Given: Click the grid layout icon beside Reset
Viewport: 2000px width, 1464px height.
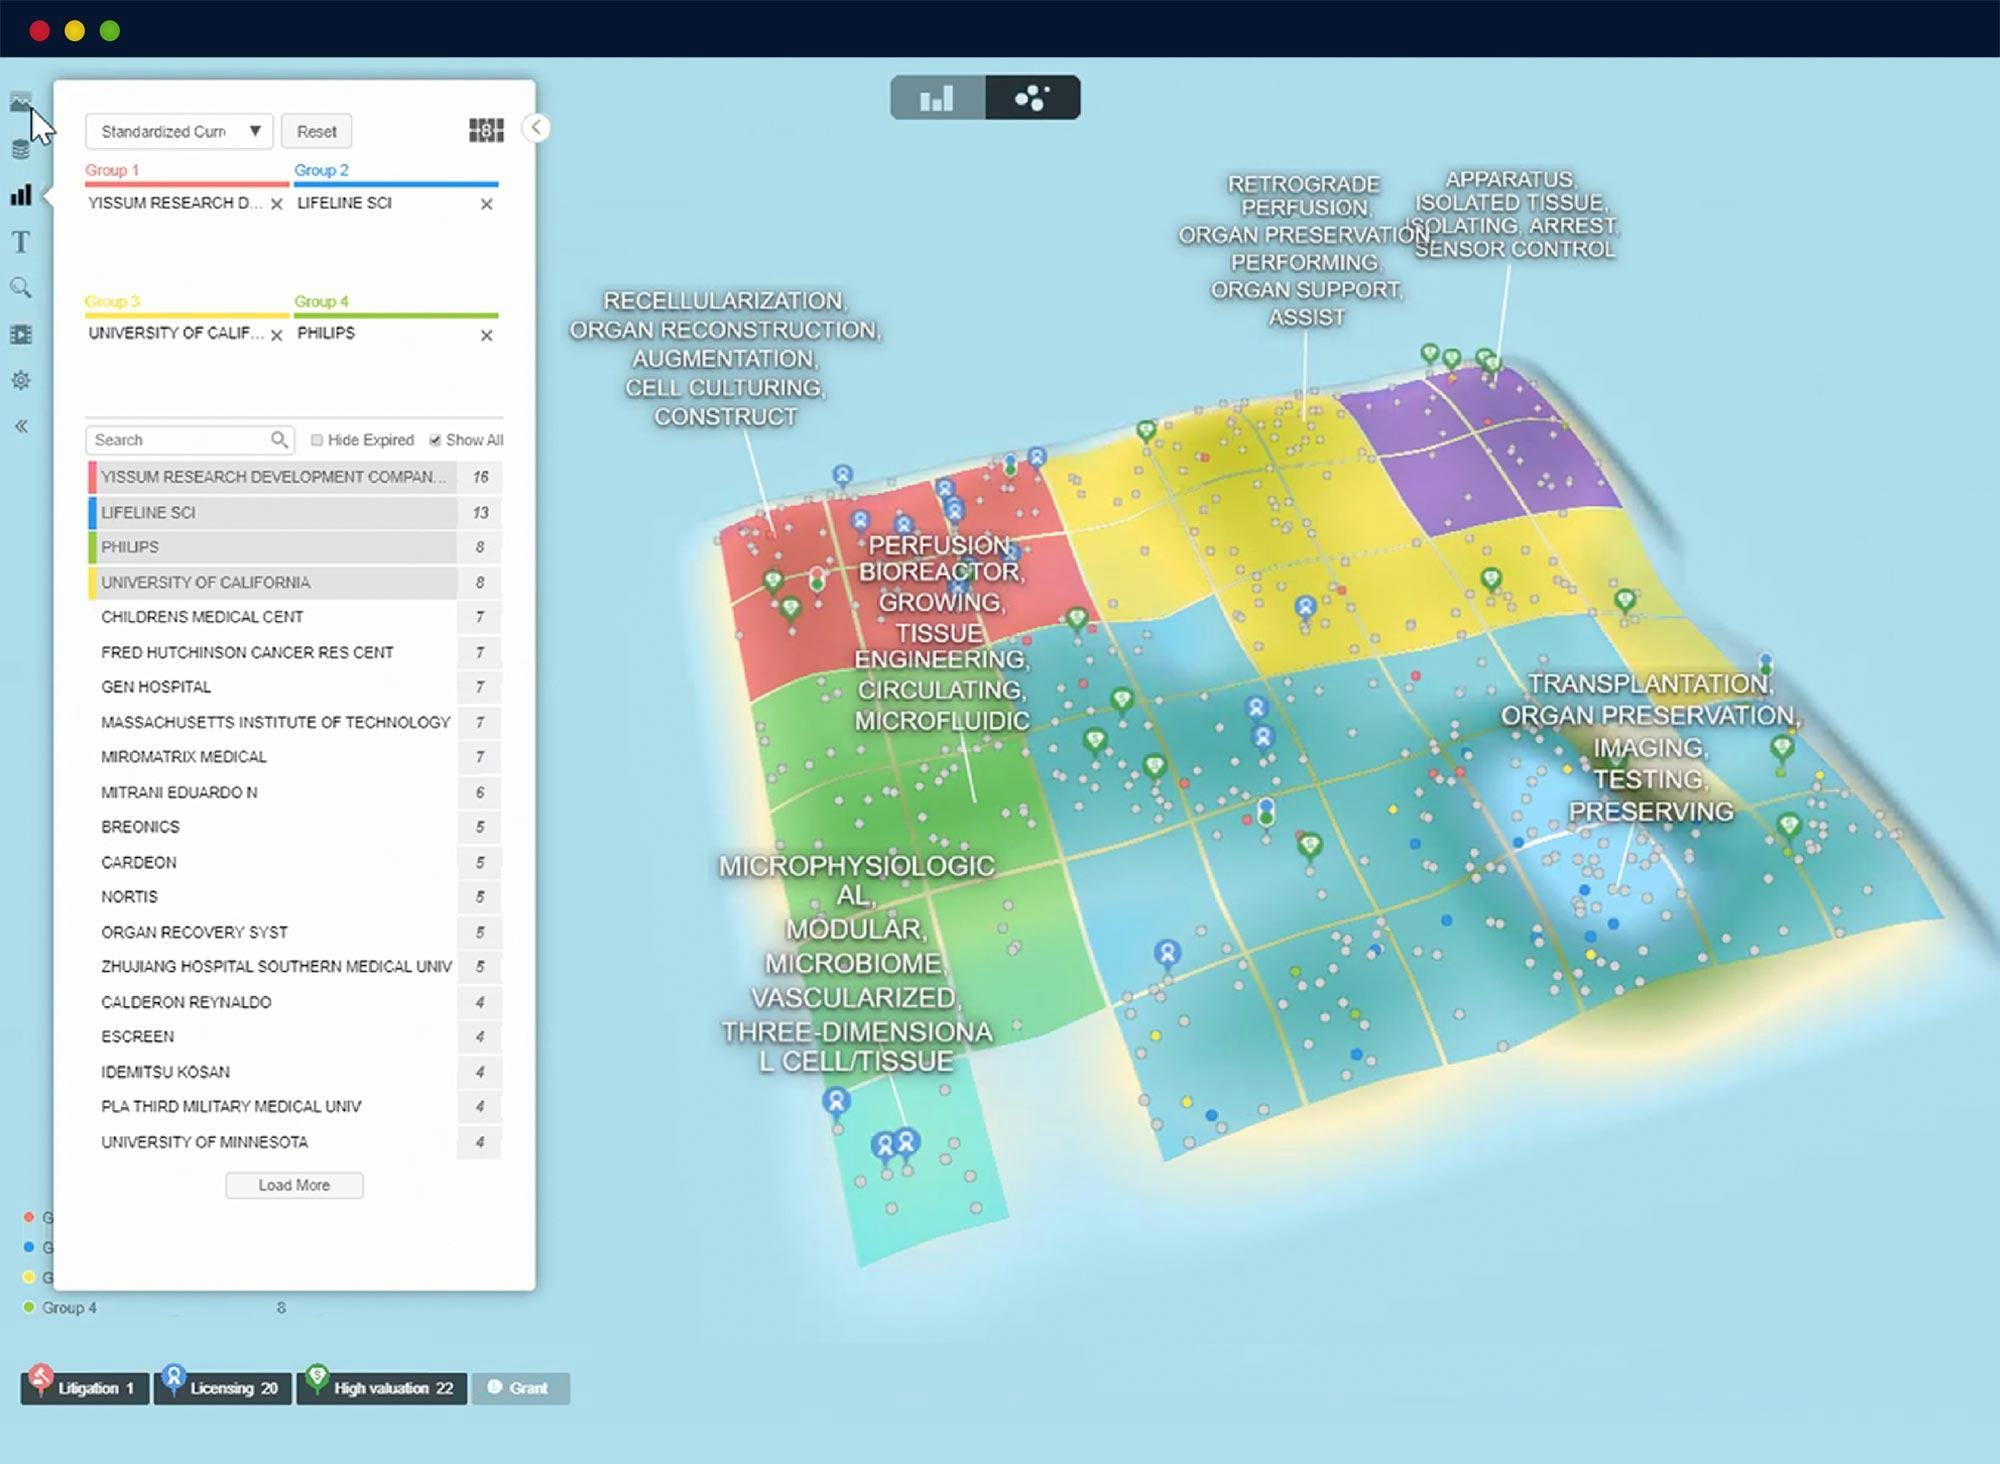Looking at the screenshot, I should tap(486, 131).
